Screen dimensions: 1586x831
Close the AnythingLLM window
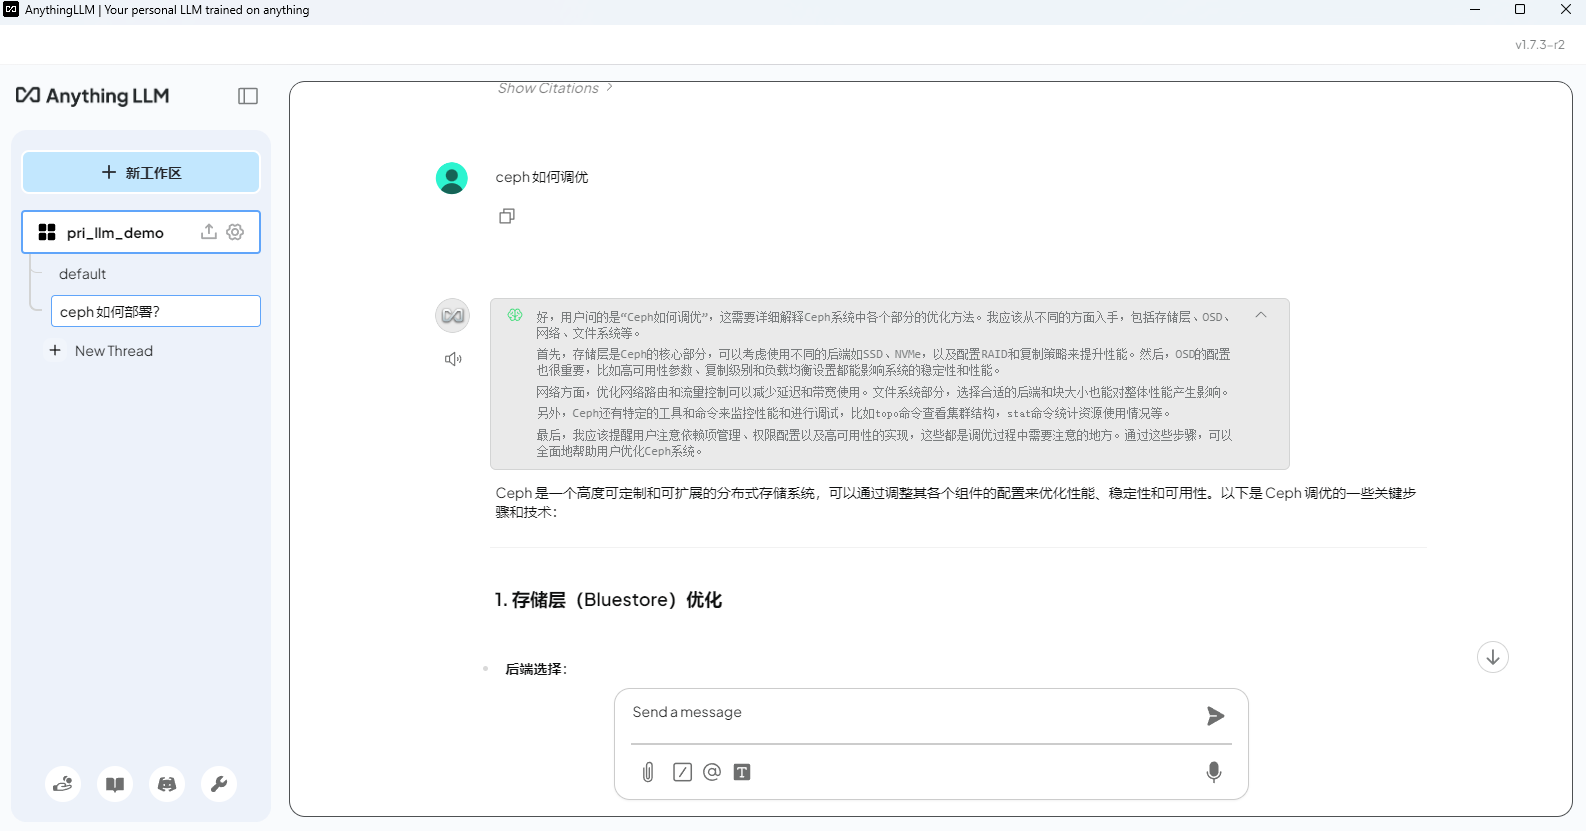pos(1565,10)
